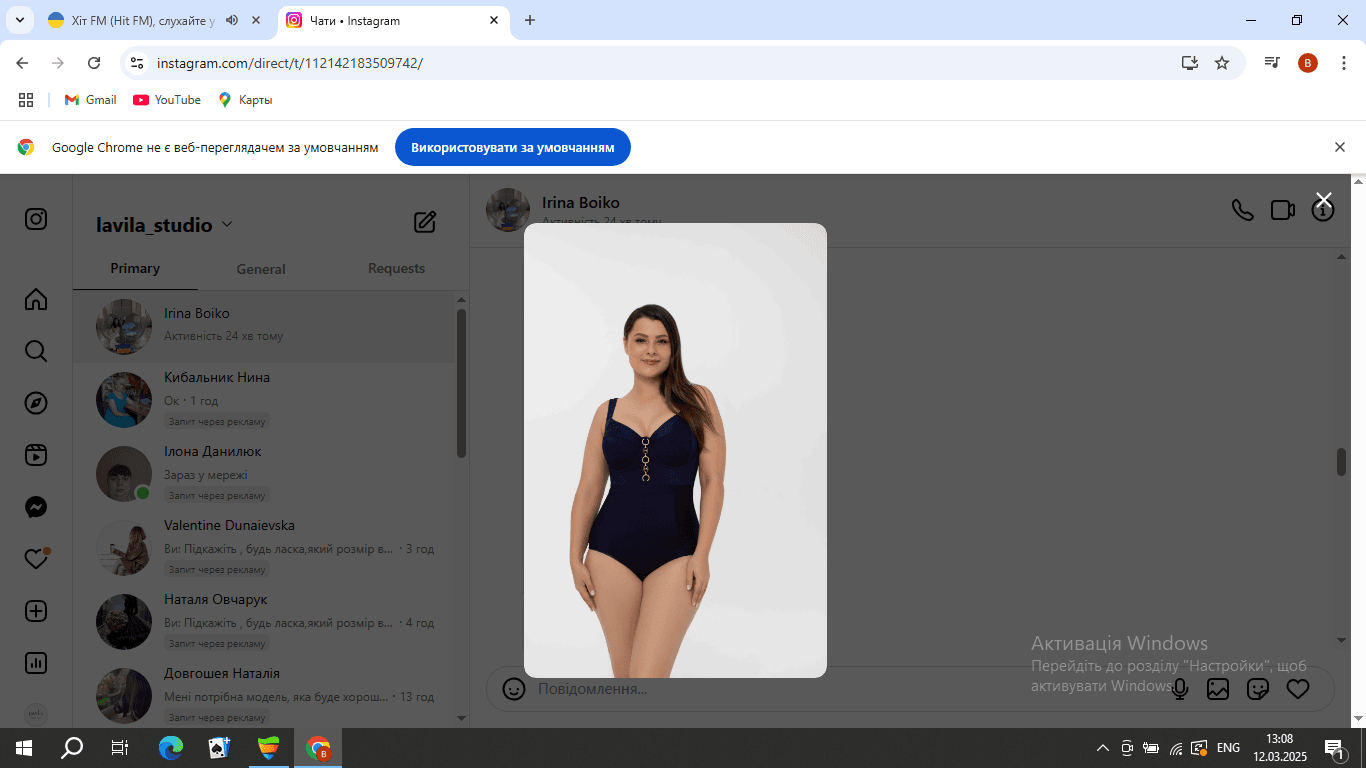1366x768 pixels.
Task: Switch to the Primary inbox tab
Action: click(x=135, y=268)
